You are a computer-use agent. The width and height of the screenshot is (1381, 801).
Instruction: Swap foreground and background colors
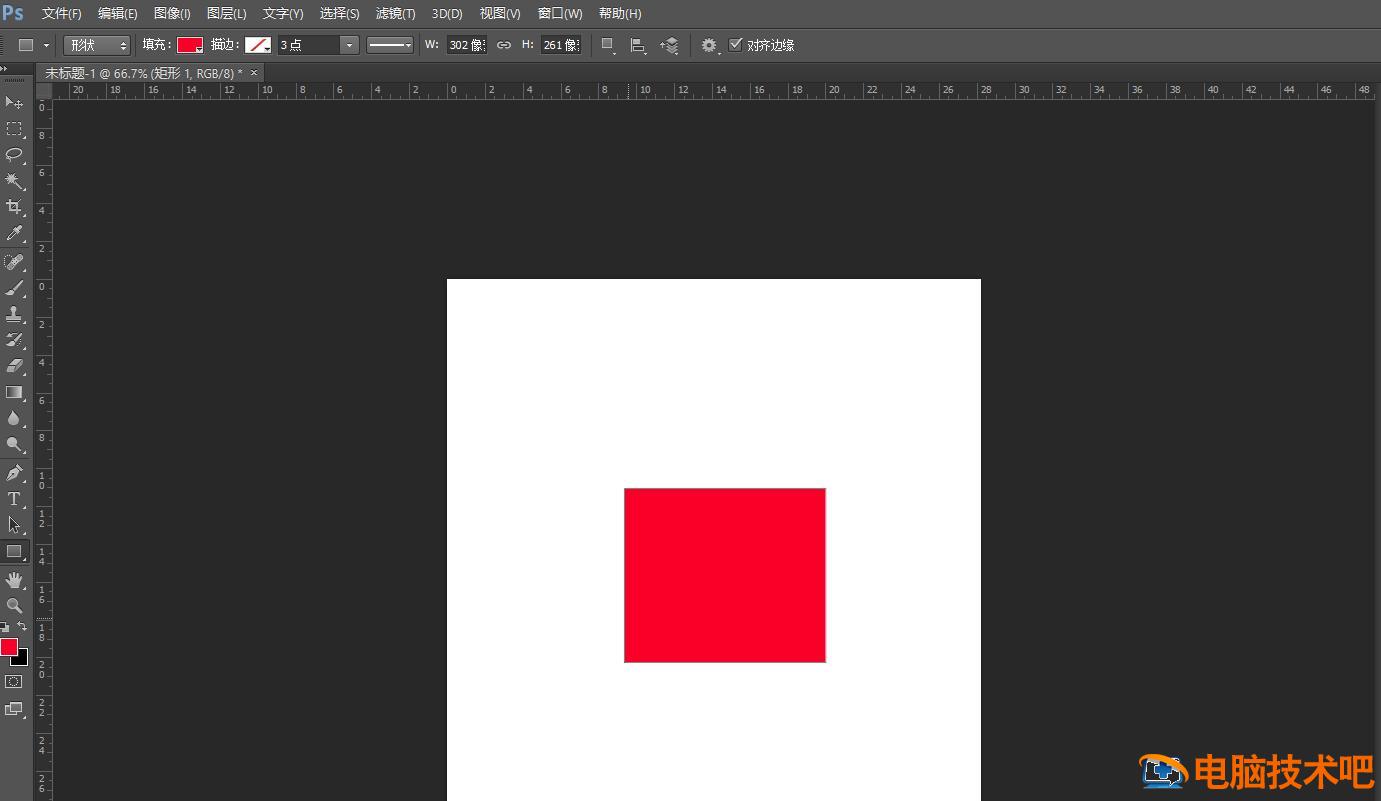click(22, 627)
